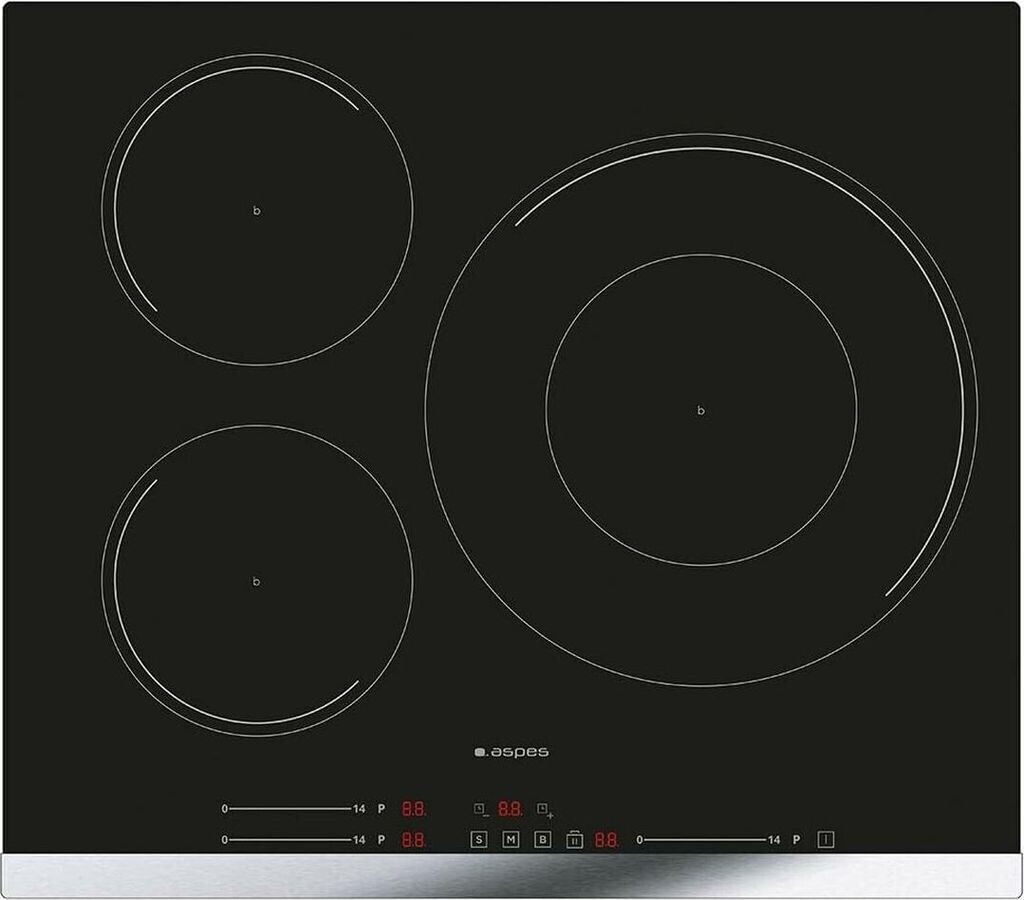
Task: Set the lower-left slider to 14
Action: pyautogui.click(x=356, y=838)
